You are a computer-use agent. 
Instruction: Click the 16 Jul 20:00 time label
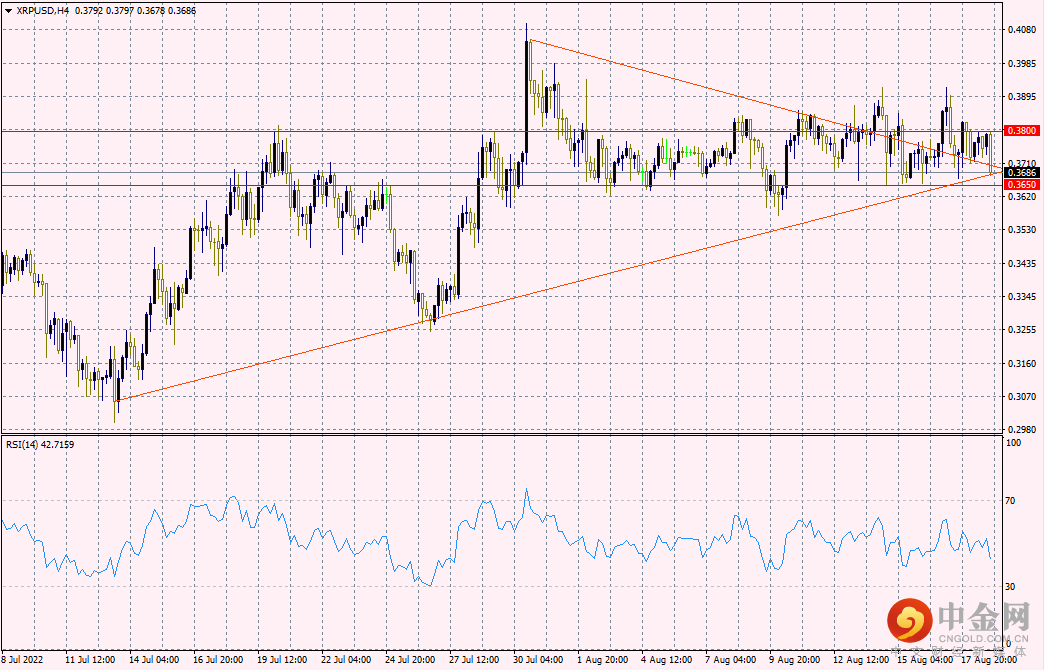pyautogui.click(x=218, y=659)
